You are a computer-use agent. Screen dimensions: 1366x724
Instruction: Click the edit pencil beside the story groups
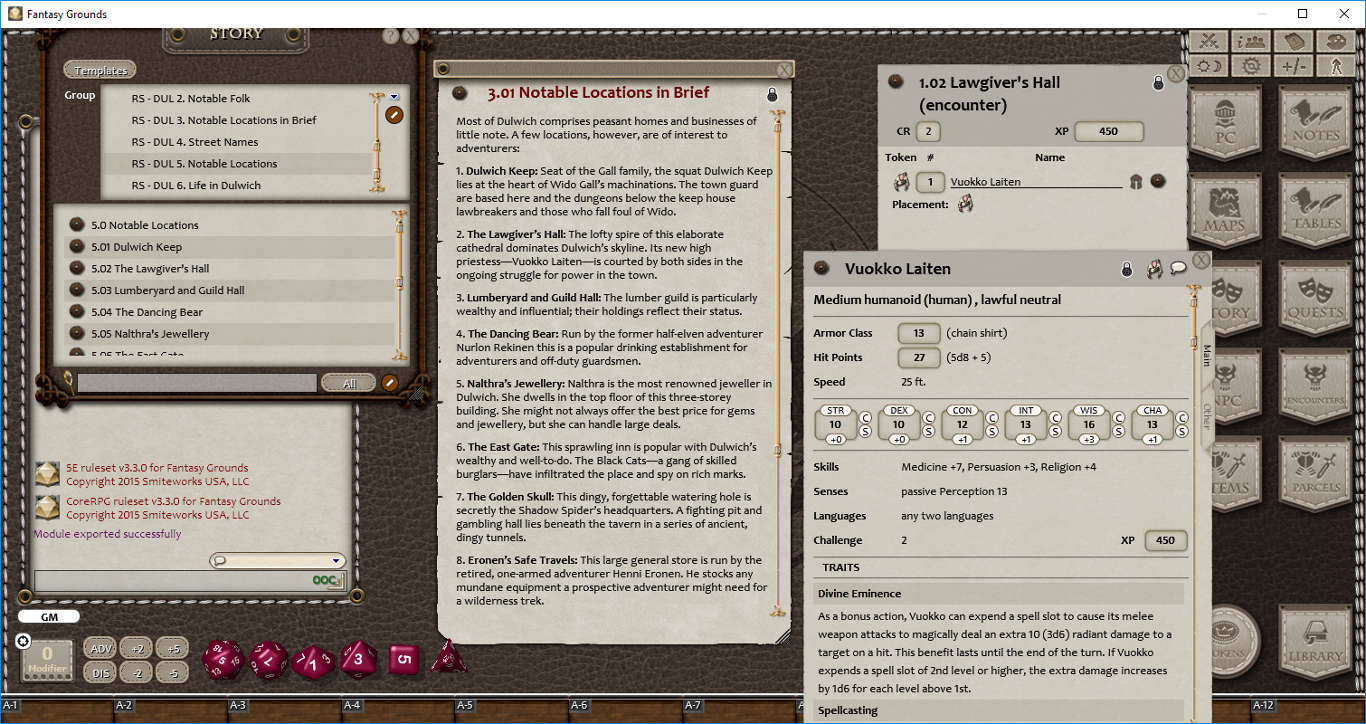point(393,114)
